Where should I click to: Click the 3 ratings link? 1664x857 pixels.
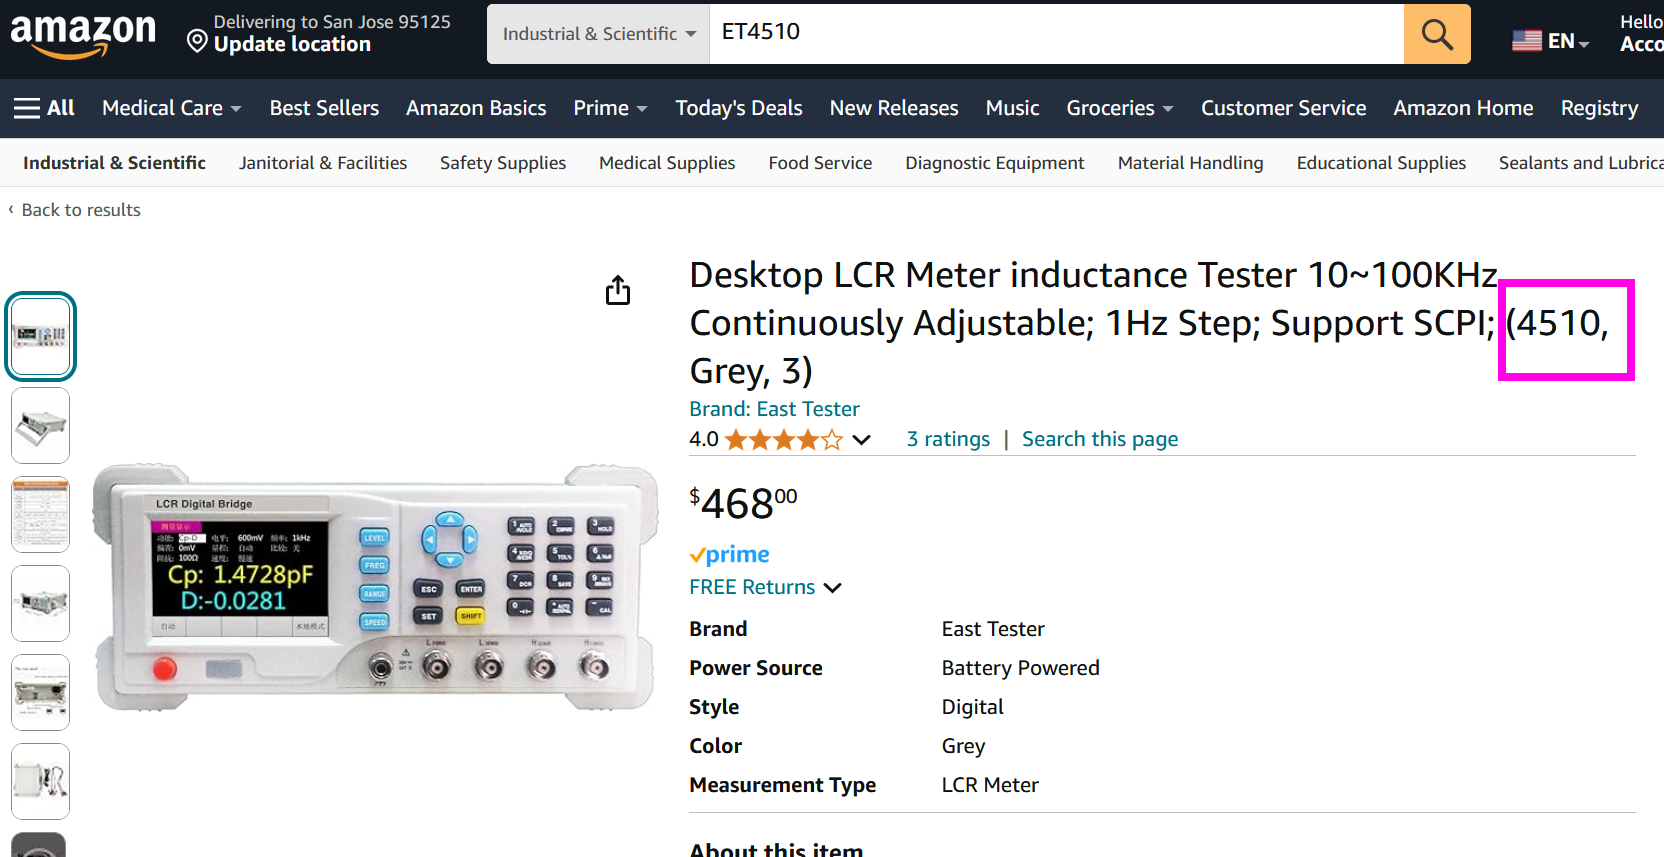[948, 439]
